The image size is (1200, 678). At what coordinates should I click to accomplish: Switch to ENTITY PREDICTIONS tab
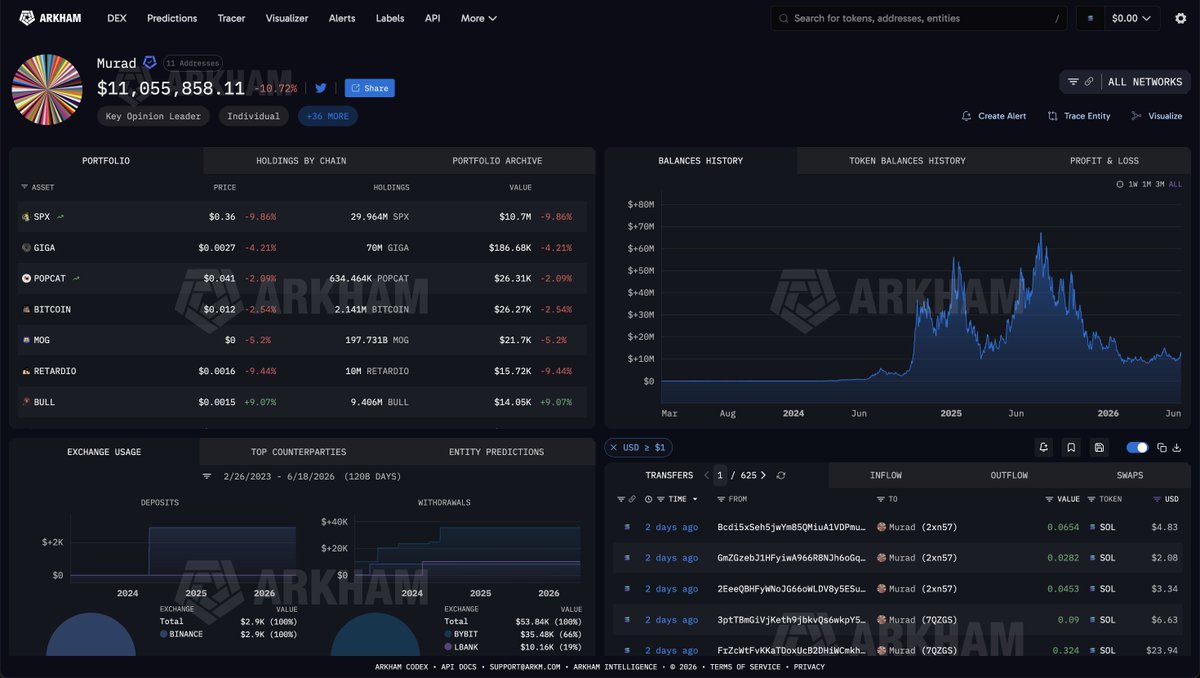496,452
